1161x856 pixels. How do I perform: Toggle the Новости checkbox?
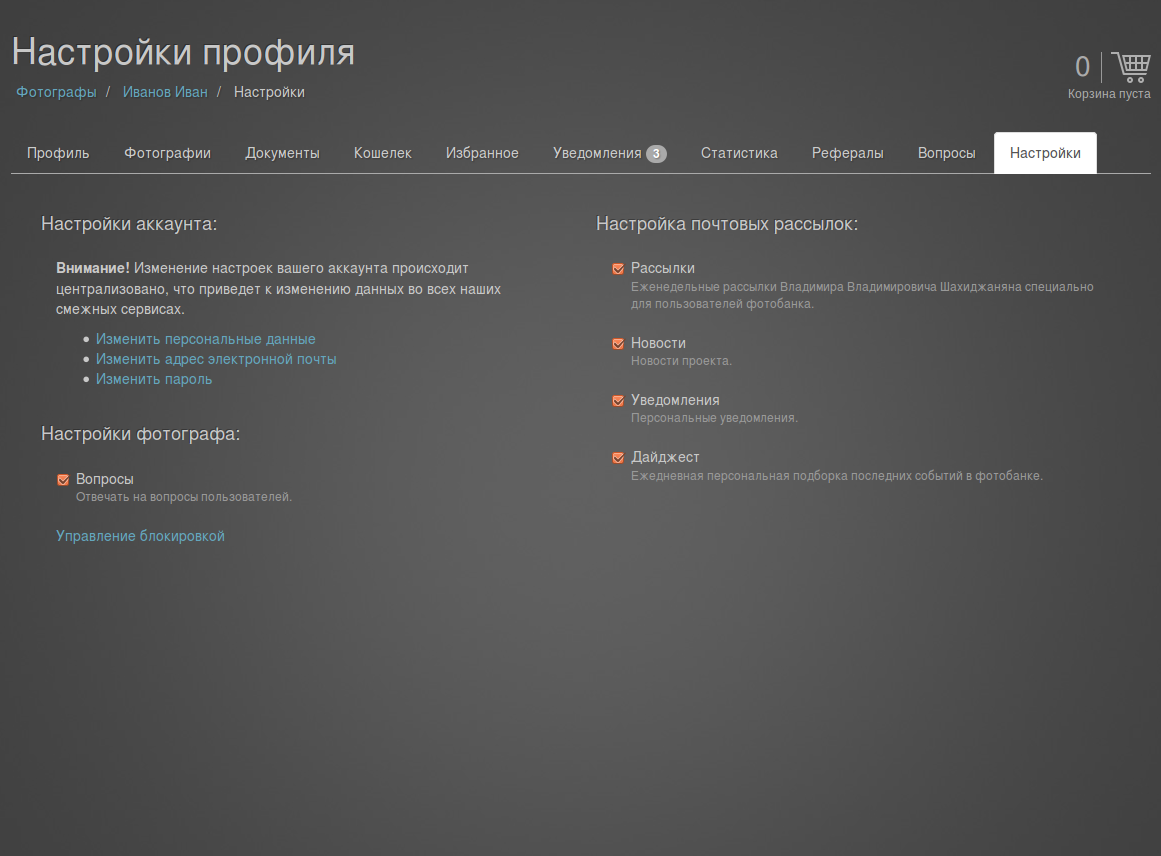[618, 344]
